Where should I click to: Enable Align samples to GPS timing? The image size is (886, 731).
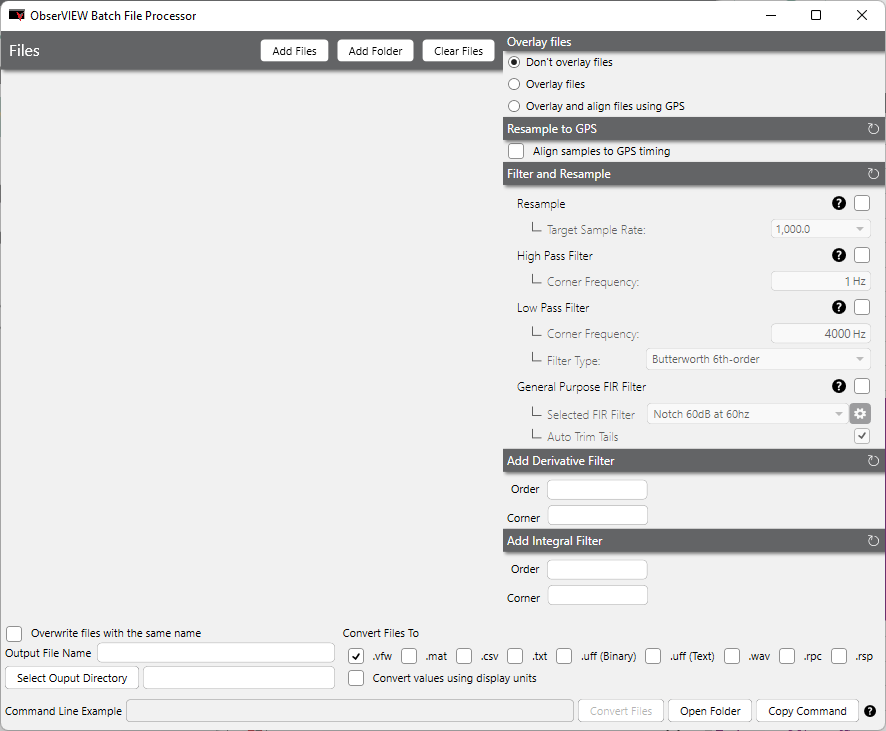point(516,151)
